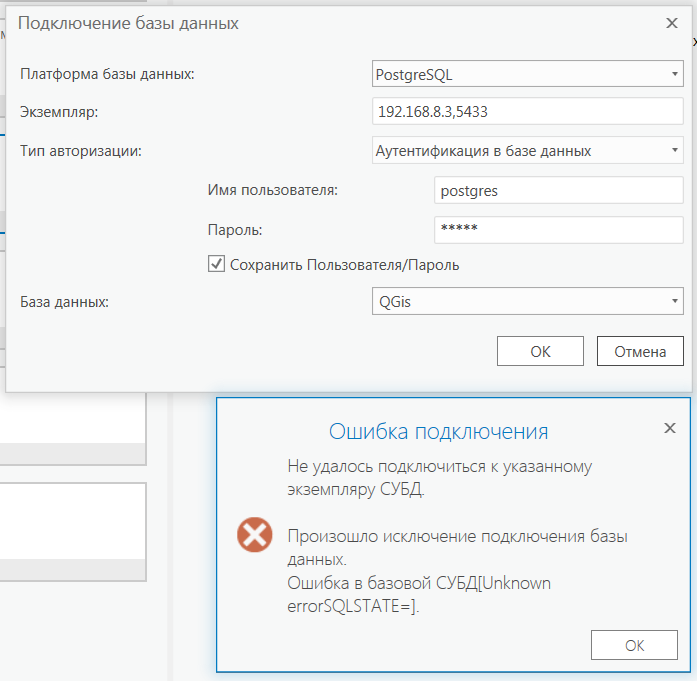The height and width of the screenshot is (683, 697).
Task: Focus the instance field with 192.168.8.3,5433
Action: [526, 111]
